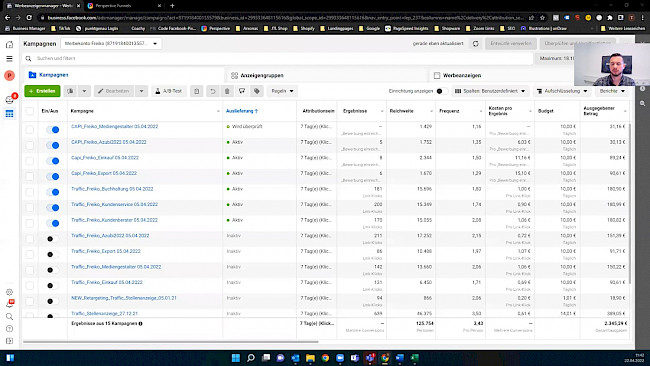Reload the page with browser refresh icon
Image resolution: width=650 pixels, height=366 pixels.
click(29, 17)
